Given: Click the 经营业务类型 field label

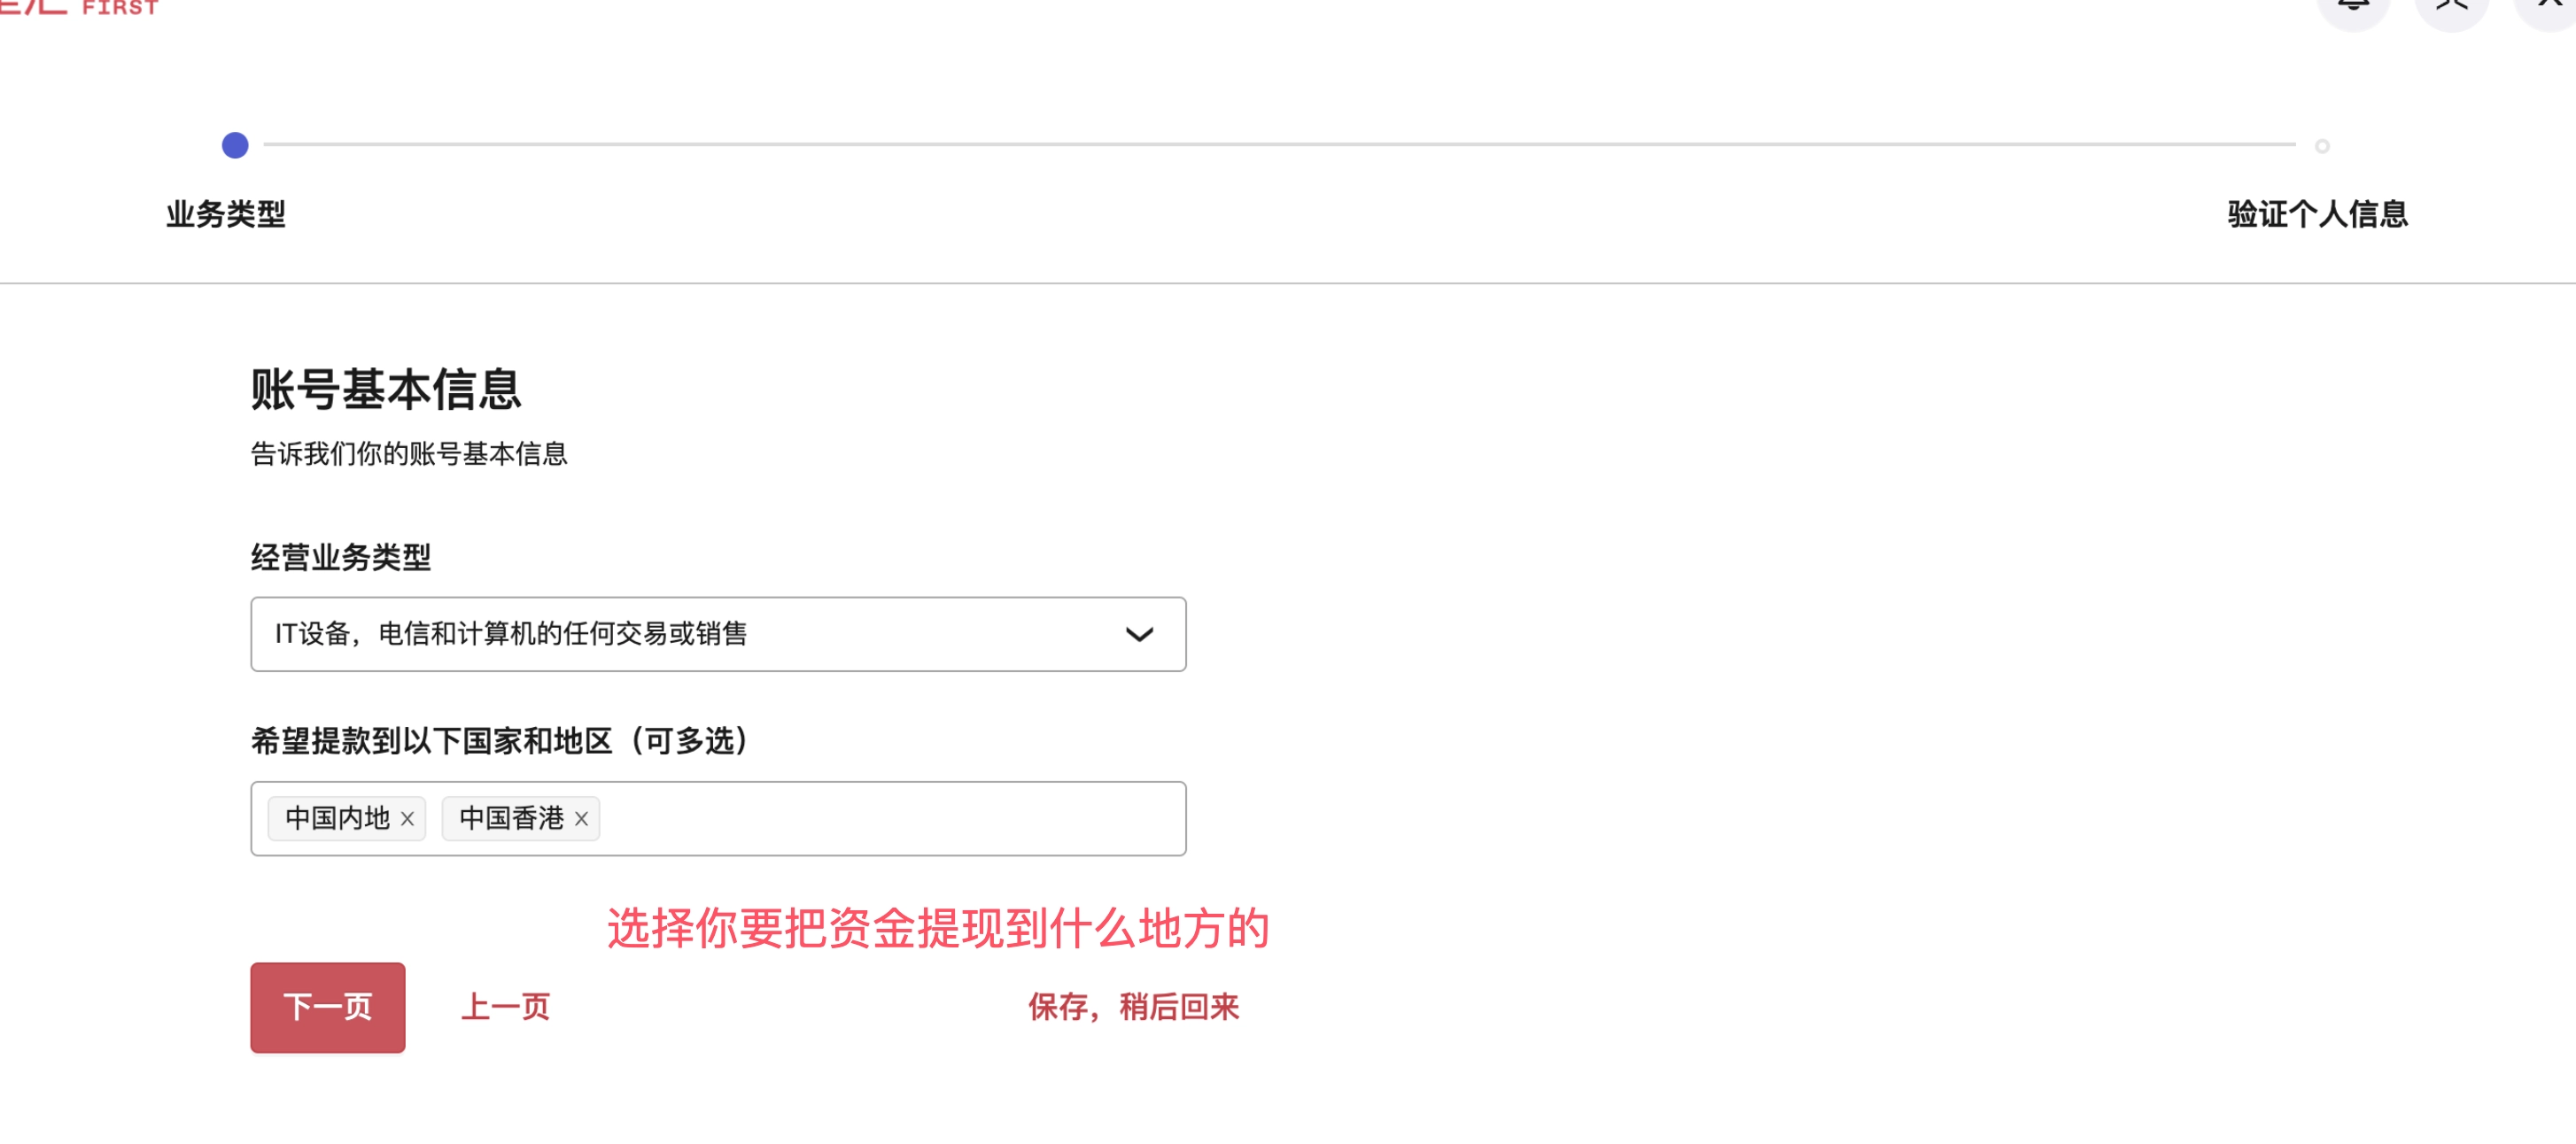Looking at the screenshot, I should [x=341, y=557].
